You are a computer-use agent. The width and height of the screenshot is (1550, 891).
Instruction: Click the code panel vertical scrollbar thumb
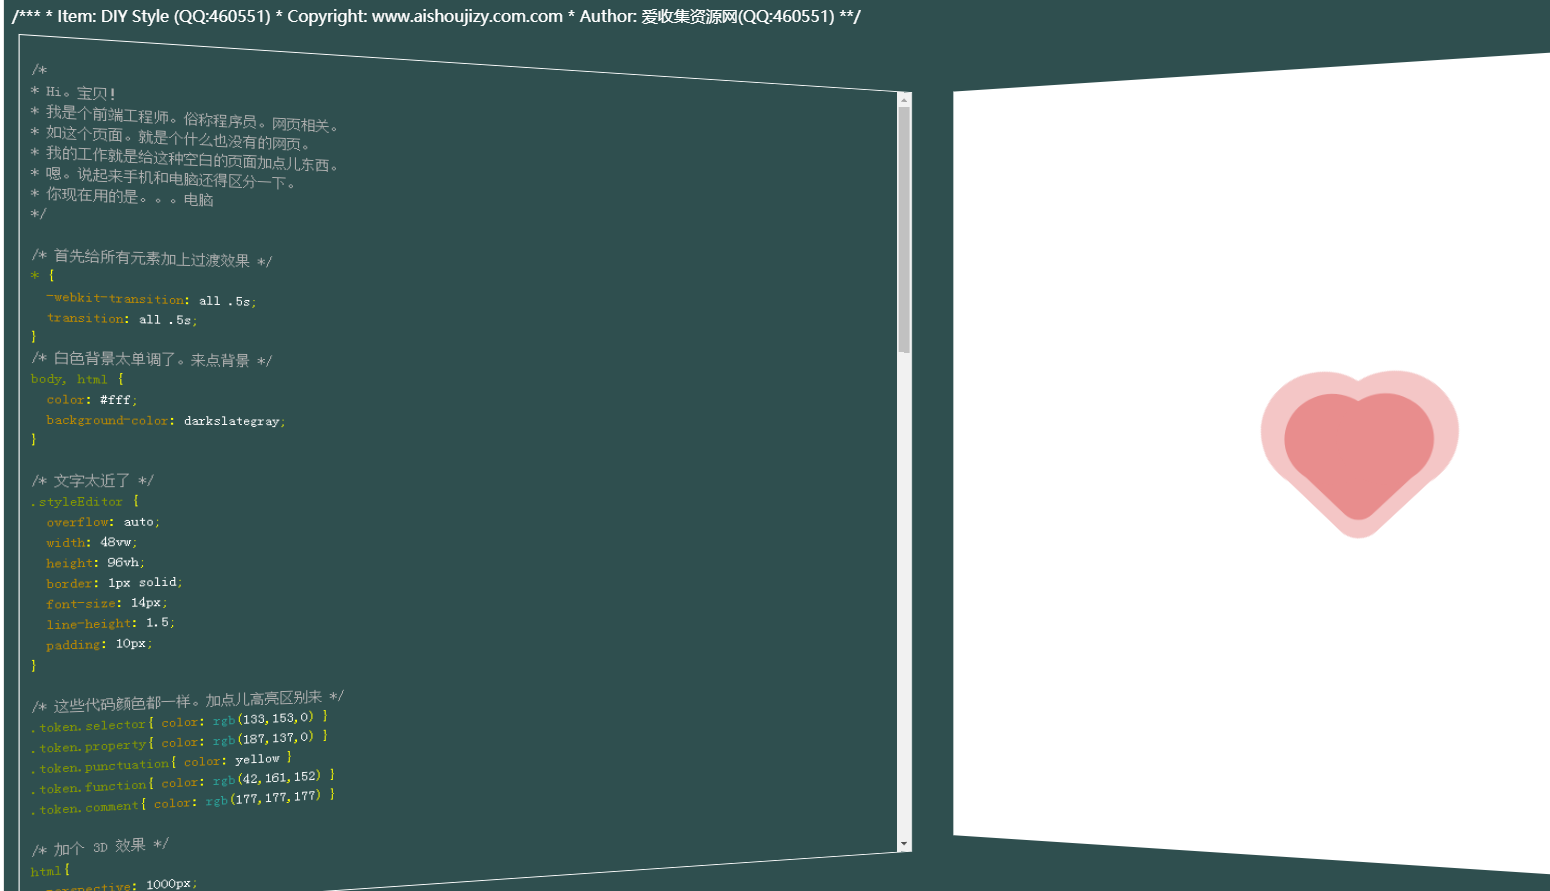tap(904, 230)
